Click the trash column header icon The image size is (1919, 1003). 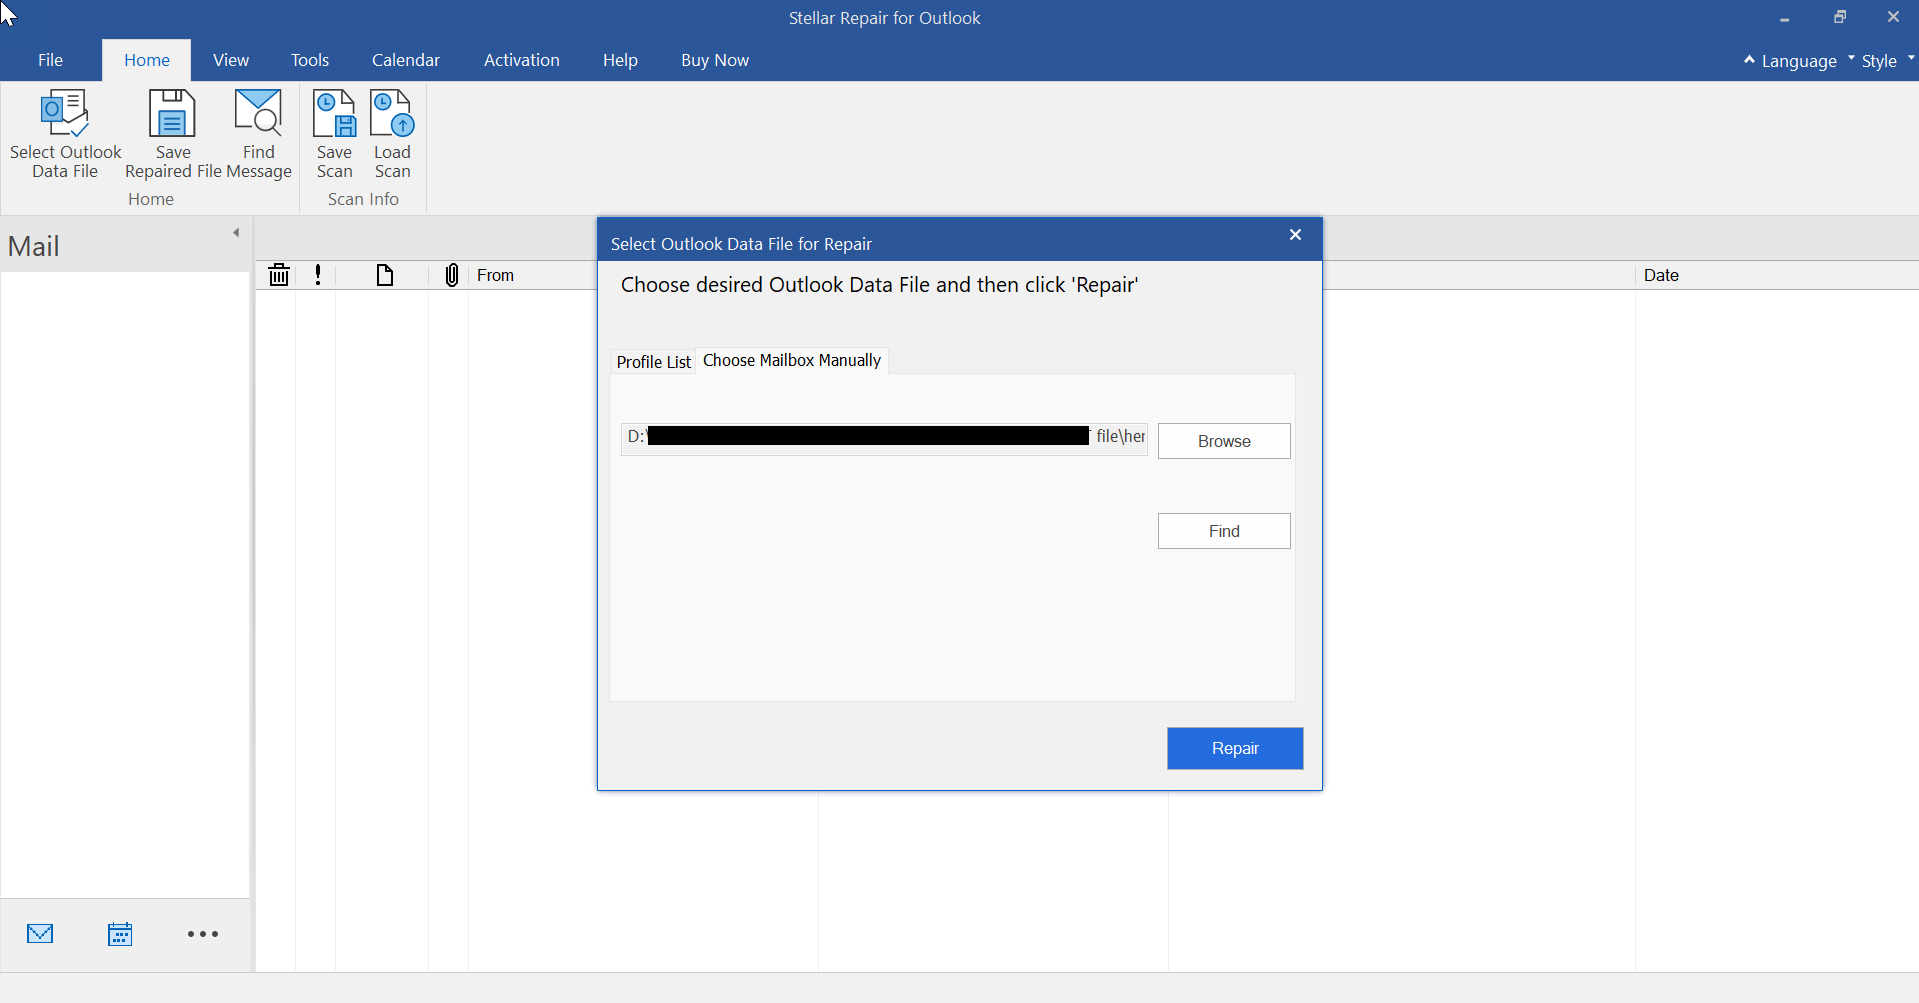coord(279,275)
